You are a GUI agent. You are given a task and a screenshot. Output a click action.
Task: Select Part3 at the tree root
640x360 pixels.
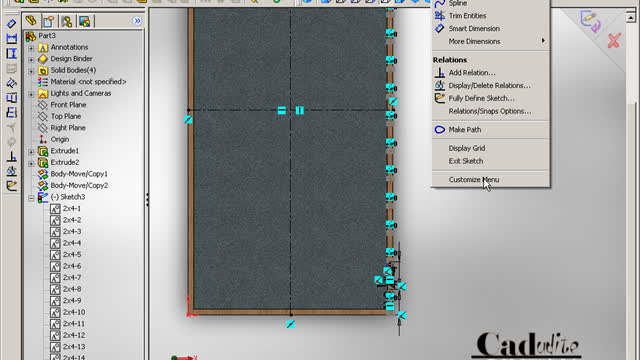47,36
